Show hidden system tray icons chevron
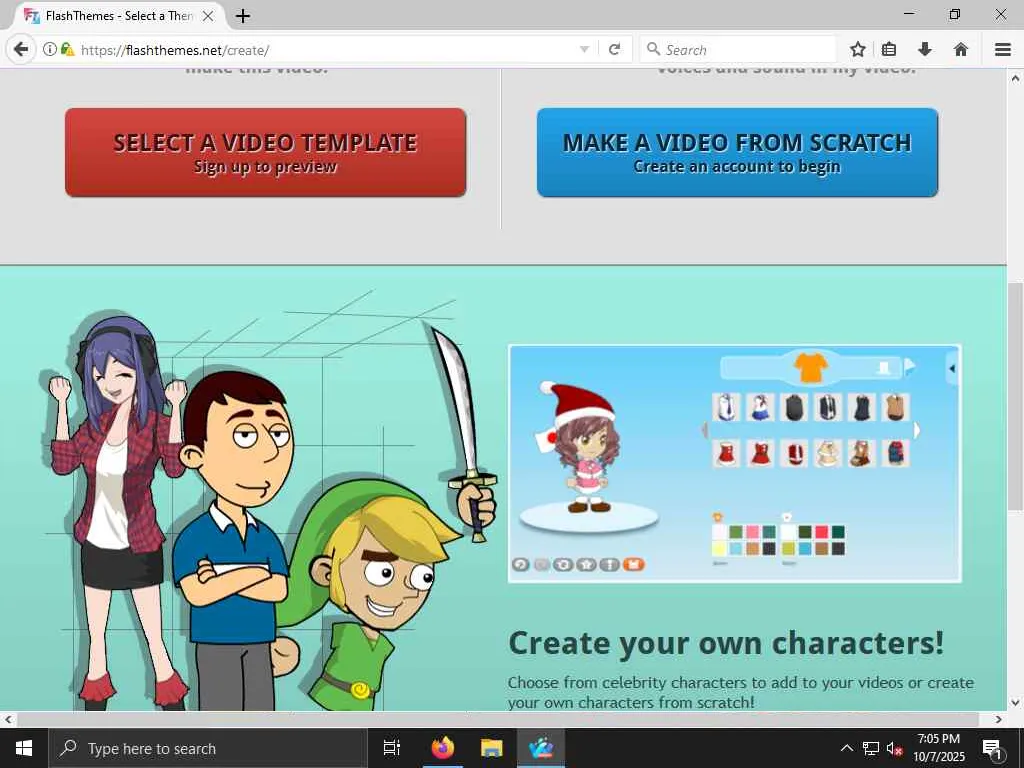Viewport: 1024px width, 768px height. (x=846, y=748)
